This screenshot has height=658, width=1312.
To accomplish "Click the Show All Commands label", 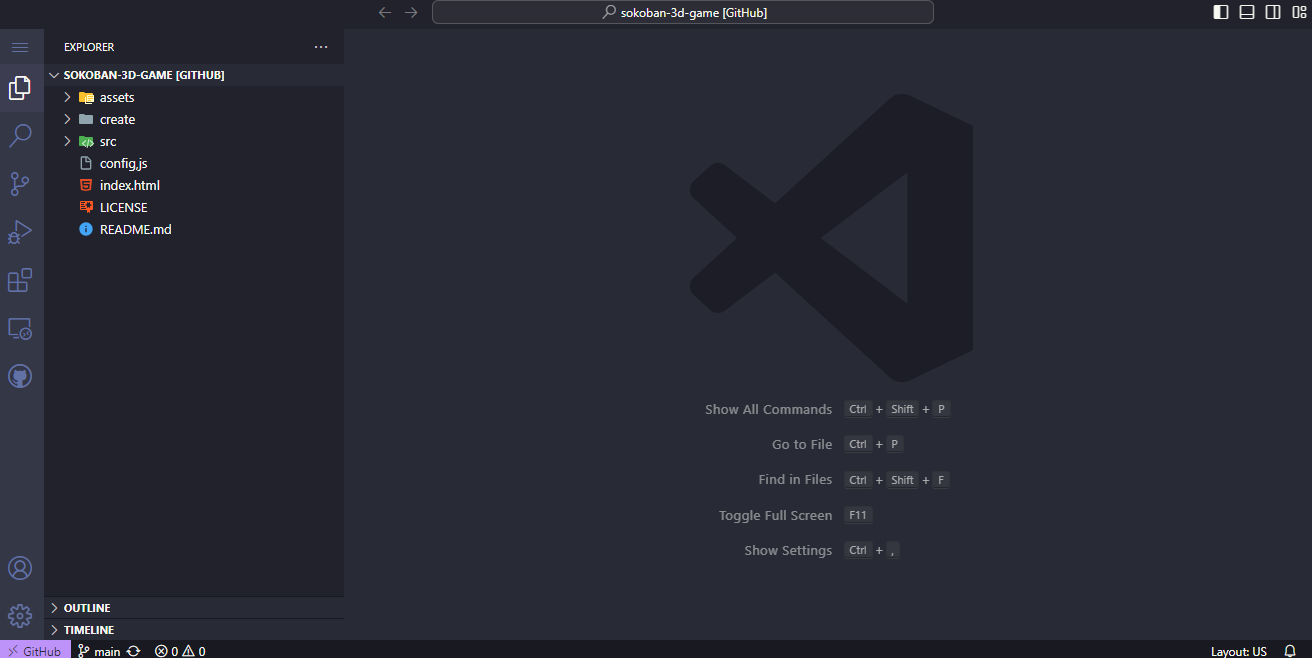I will pyautogui.click(x=768, y=409).
